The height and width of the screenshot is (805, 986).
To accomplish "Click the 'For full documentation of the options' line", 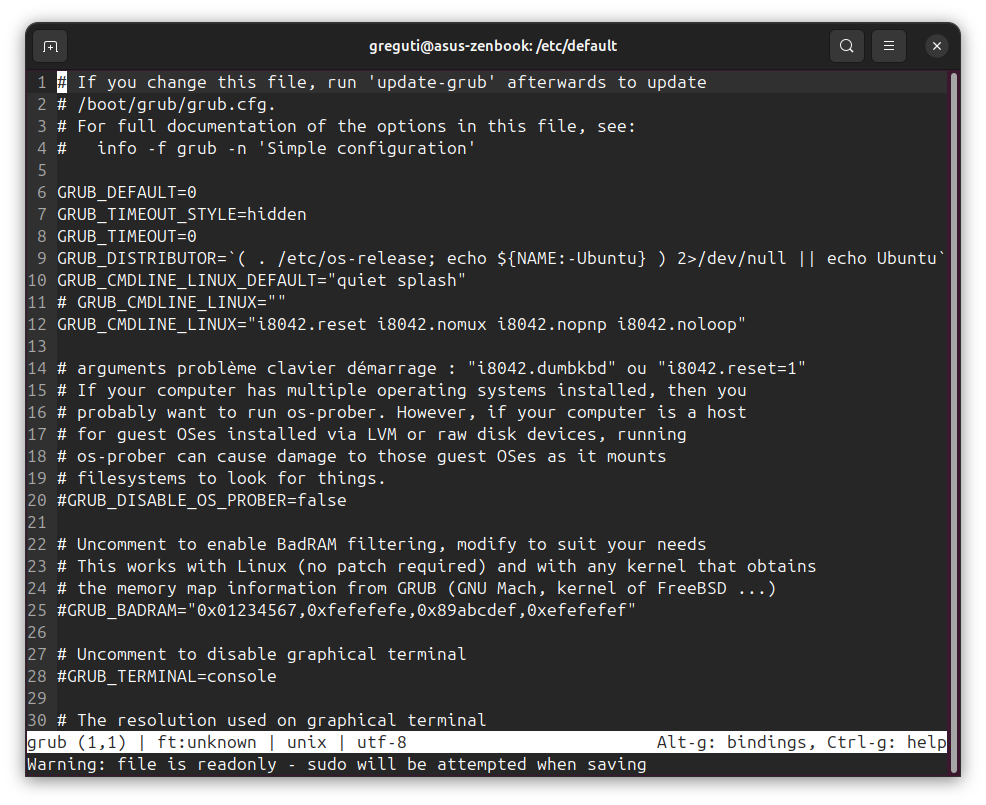I will coord(346,126).
